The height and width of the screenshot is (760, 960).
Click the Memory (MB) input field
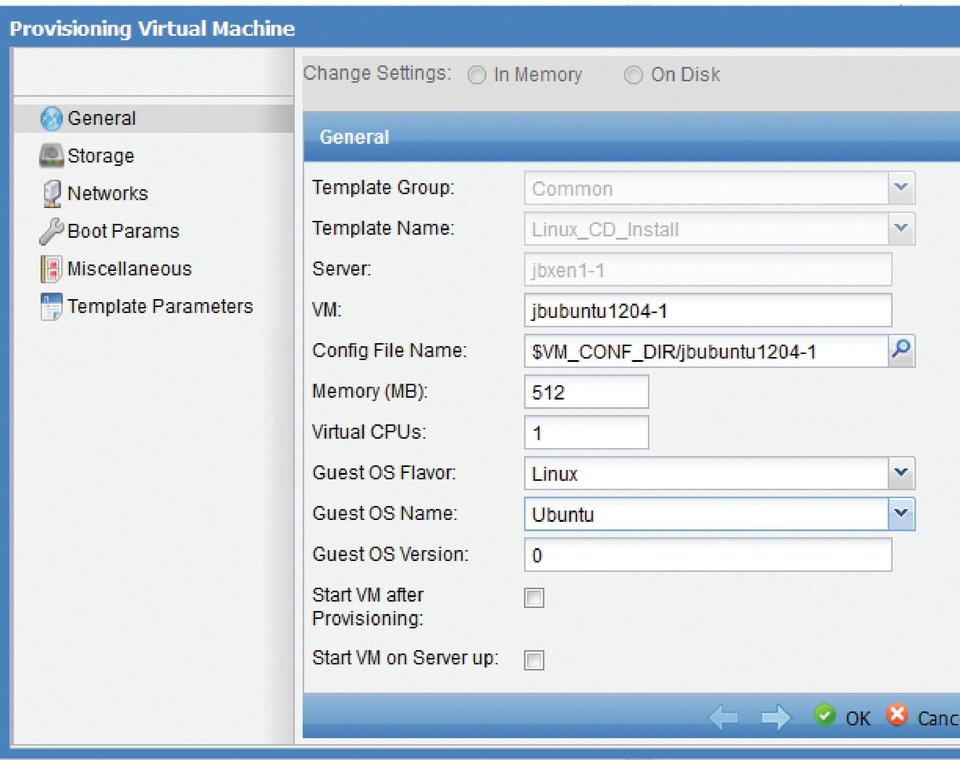point(586,392)
